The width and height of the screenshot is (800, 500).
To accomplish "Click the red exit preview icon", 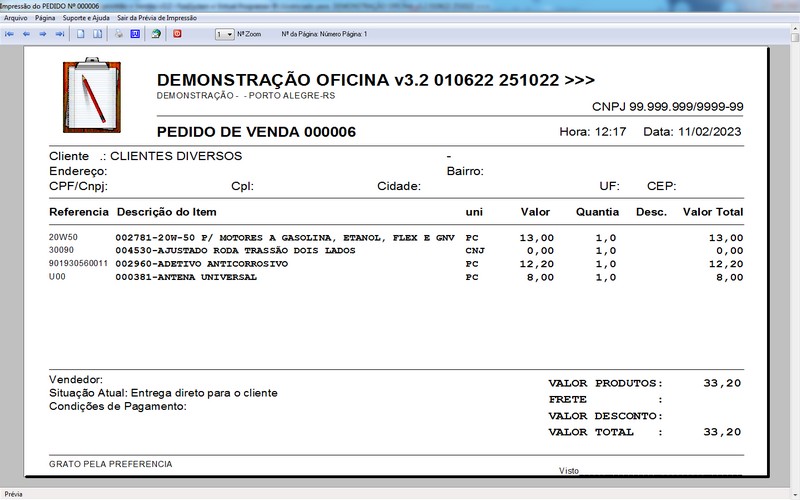I will (x=177, y=34).
